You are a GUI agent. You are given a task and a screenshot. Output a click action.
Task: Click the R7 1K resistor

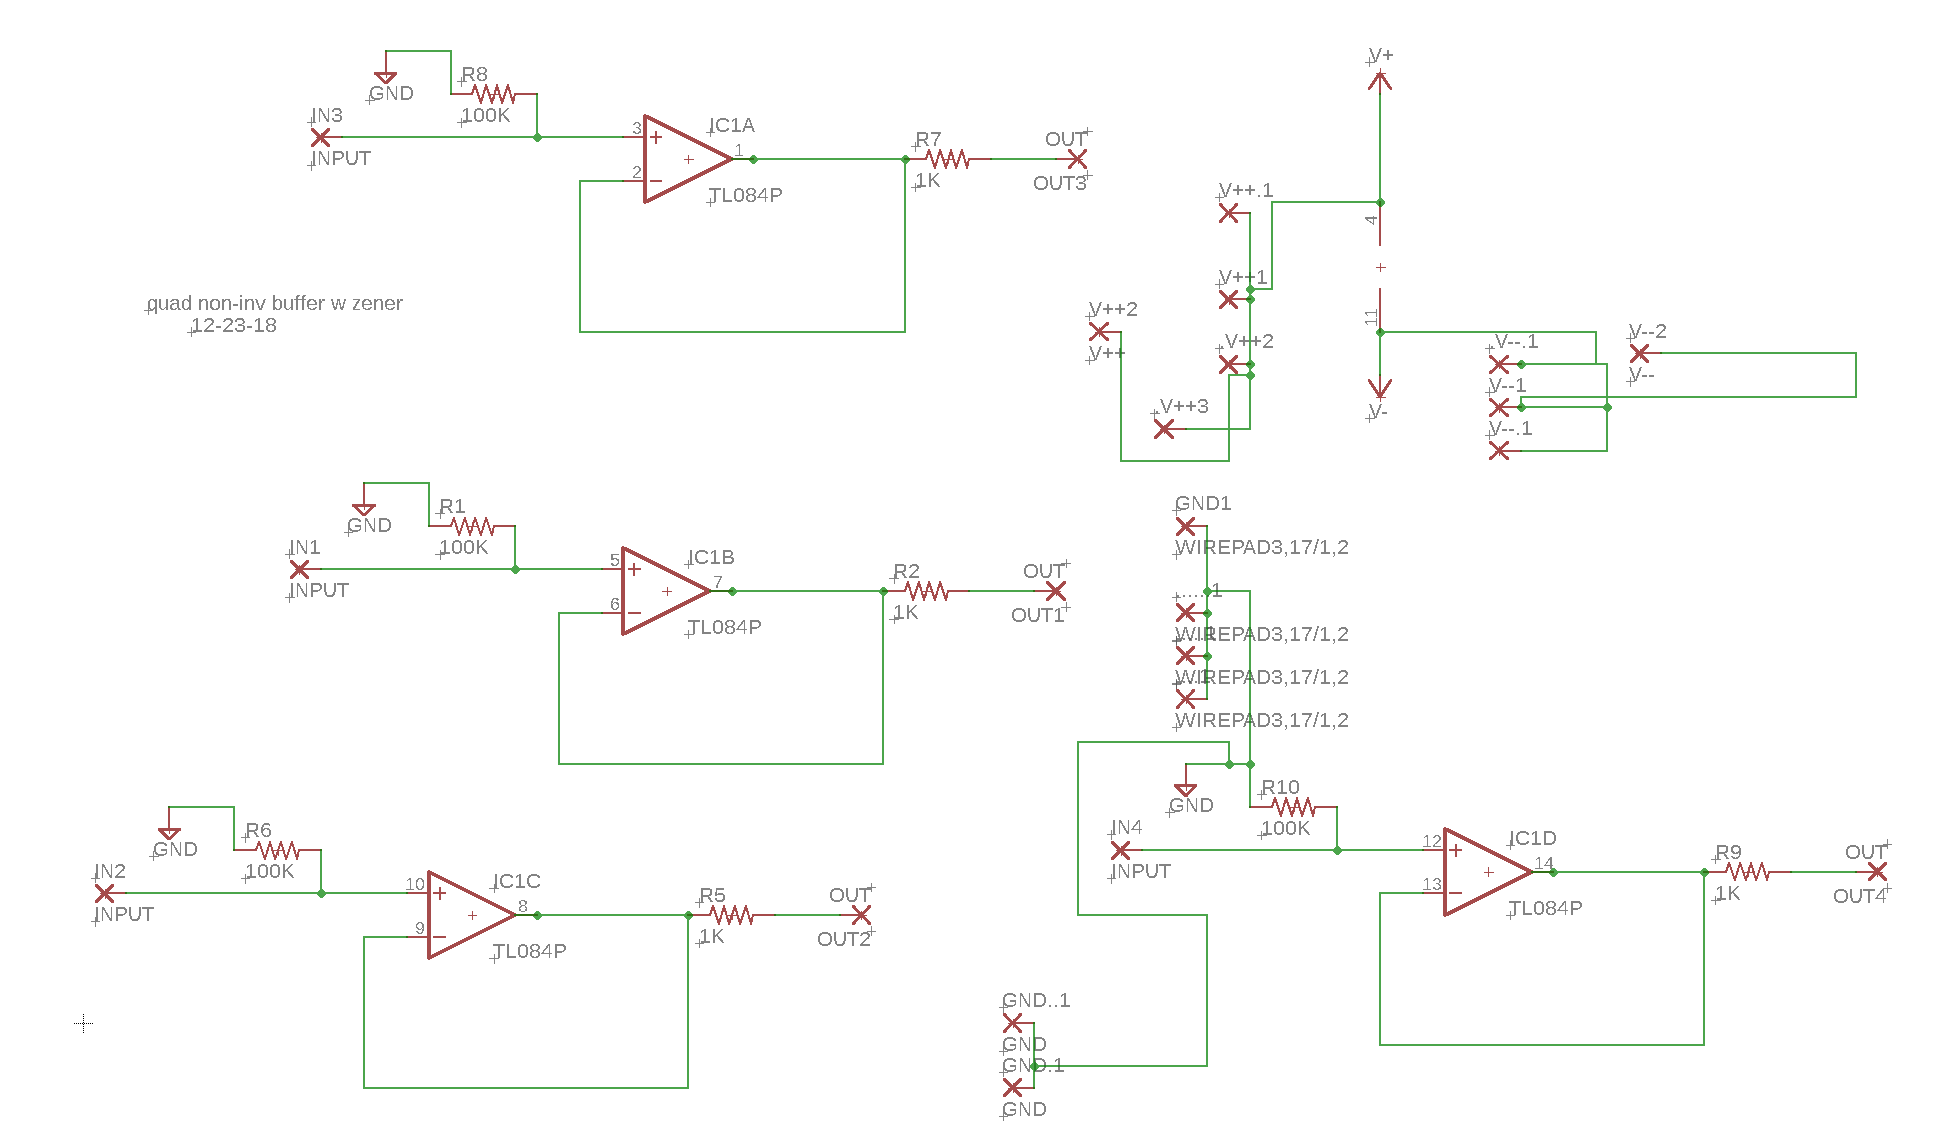[948, 159]
